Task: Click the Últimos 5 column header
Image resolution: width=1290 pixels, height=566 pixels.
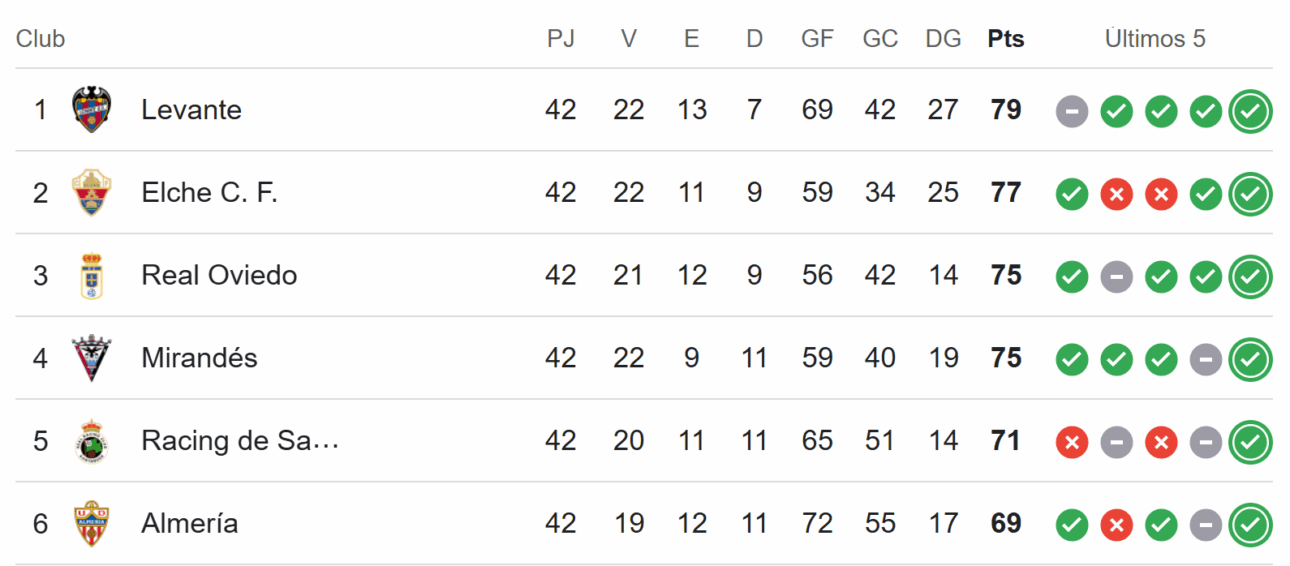Action: tap(1155, 39)
